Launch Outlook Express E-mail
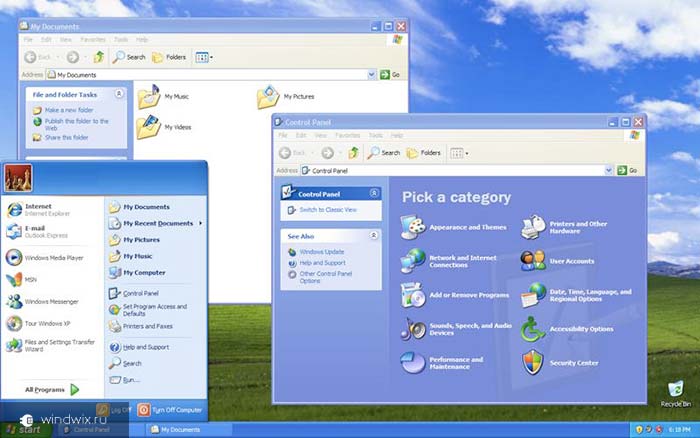 pyautogui.click(x=38, y=231)
